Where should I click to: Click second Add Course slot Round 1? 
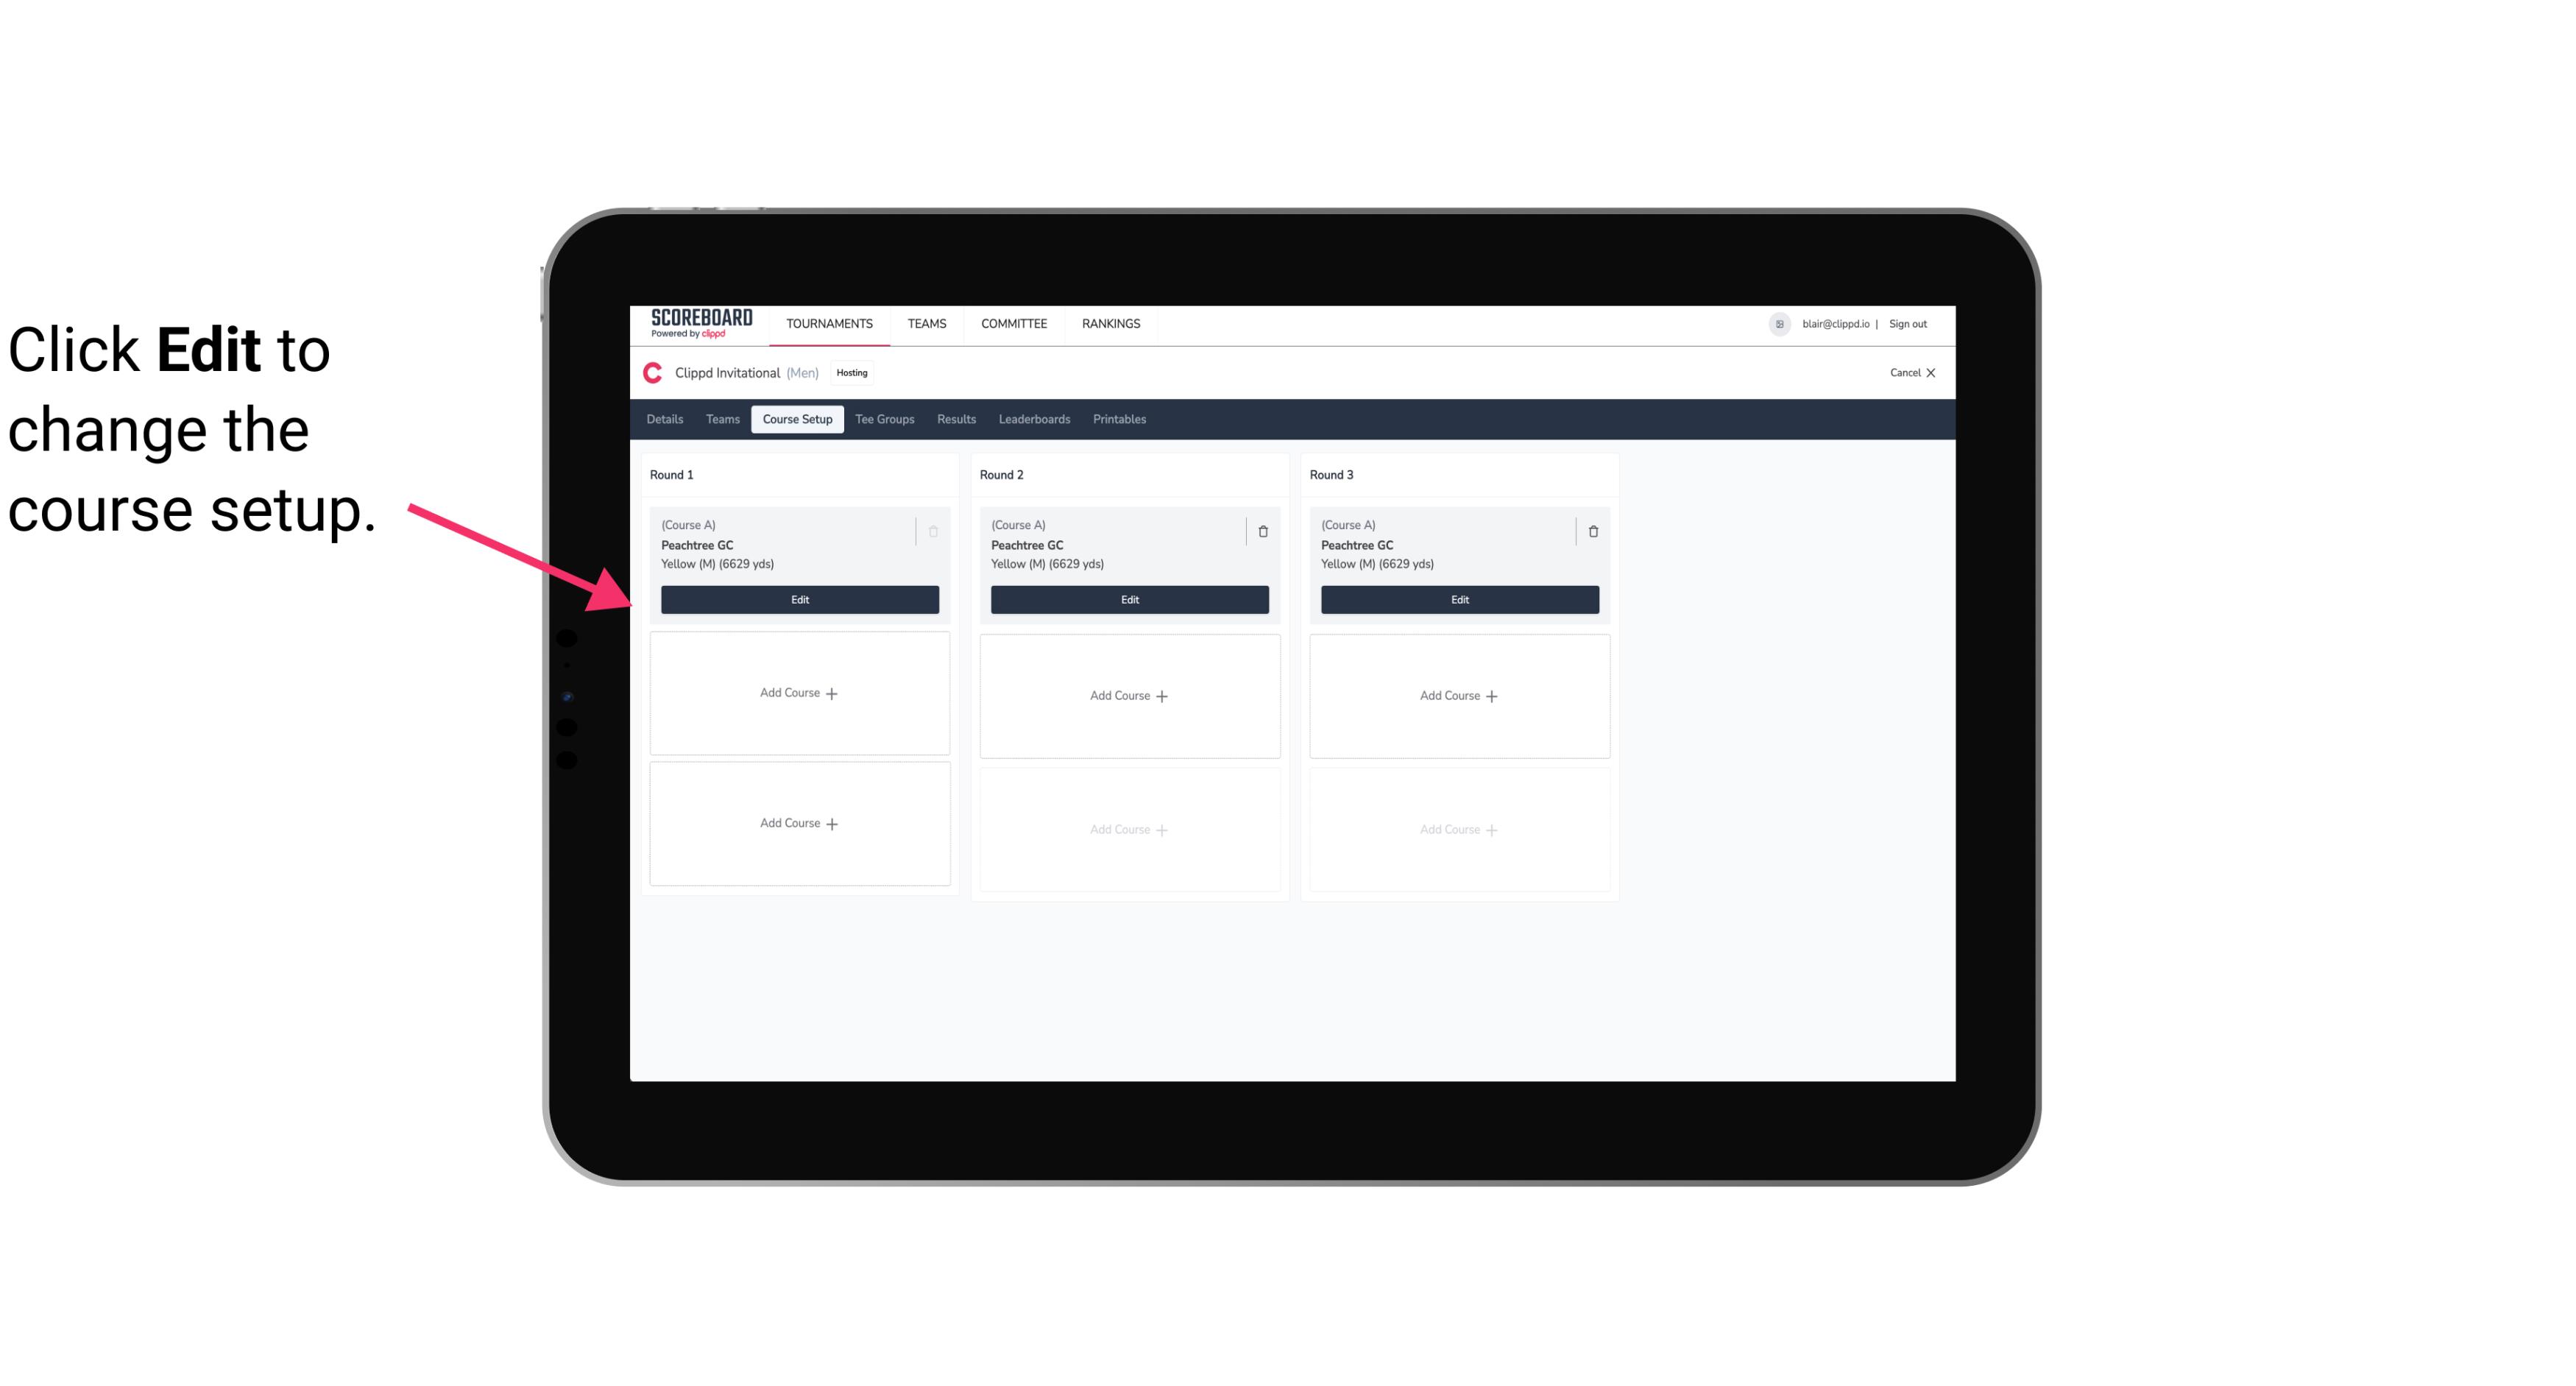tap(799, 823)
